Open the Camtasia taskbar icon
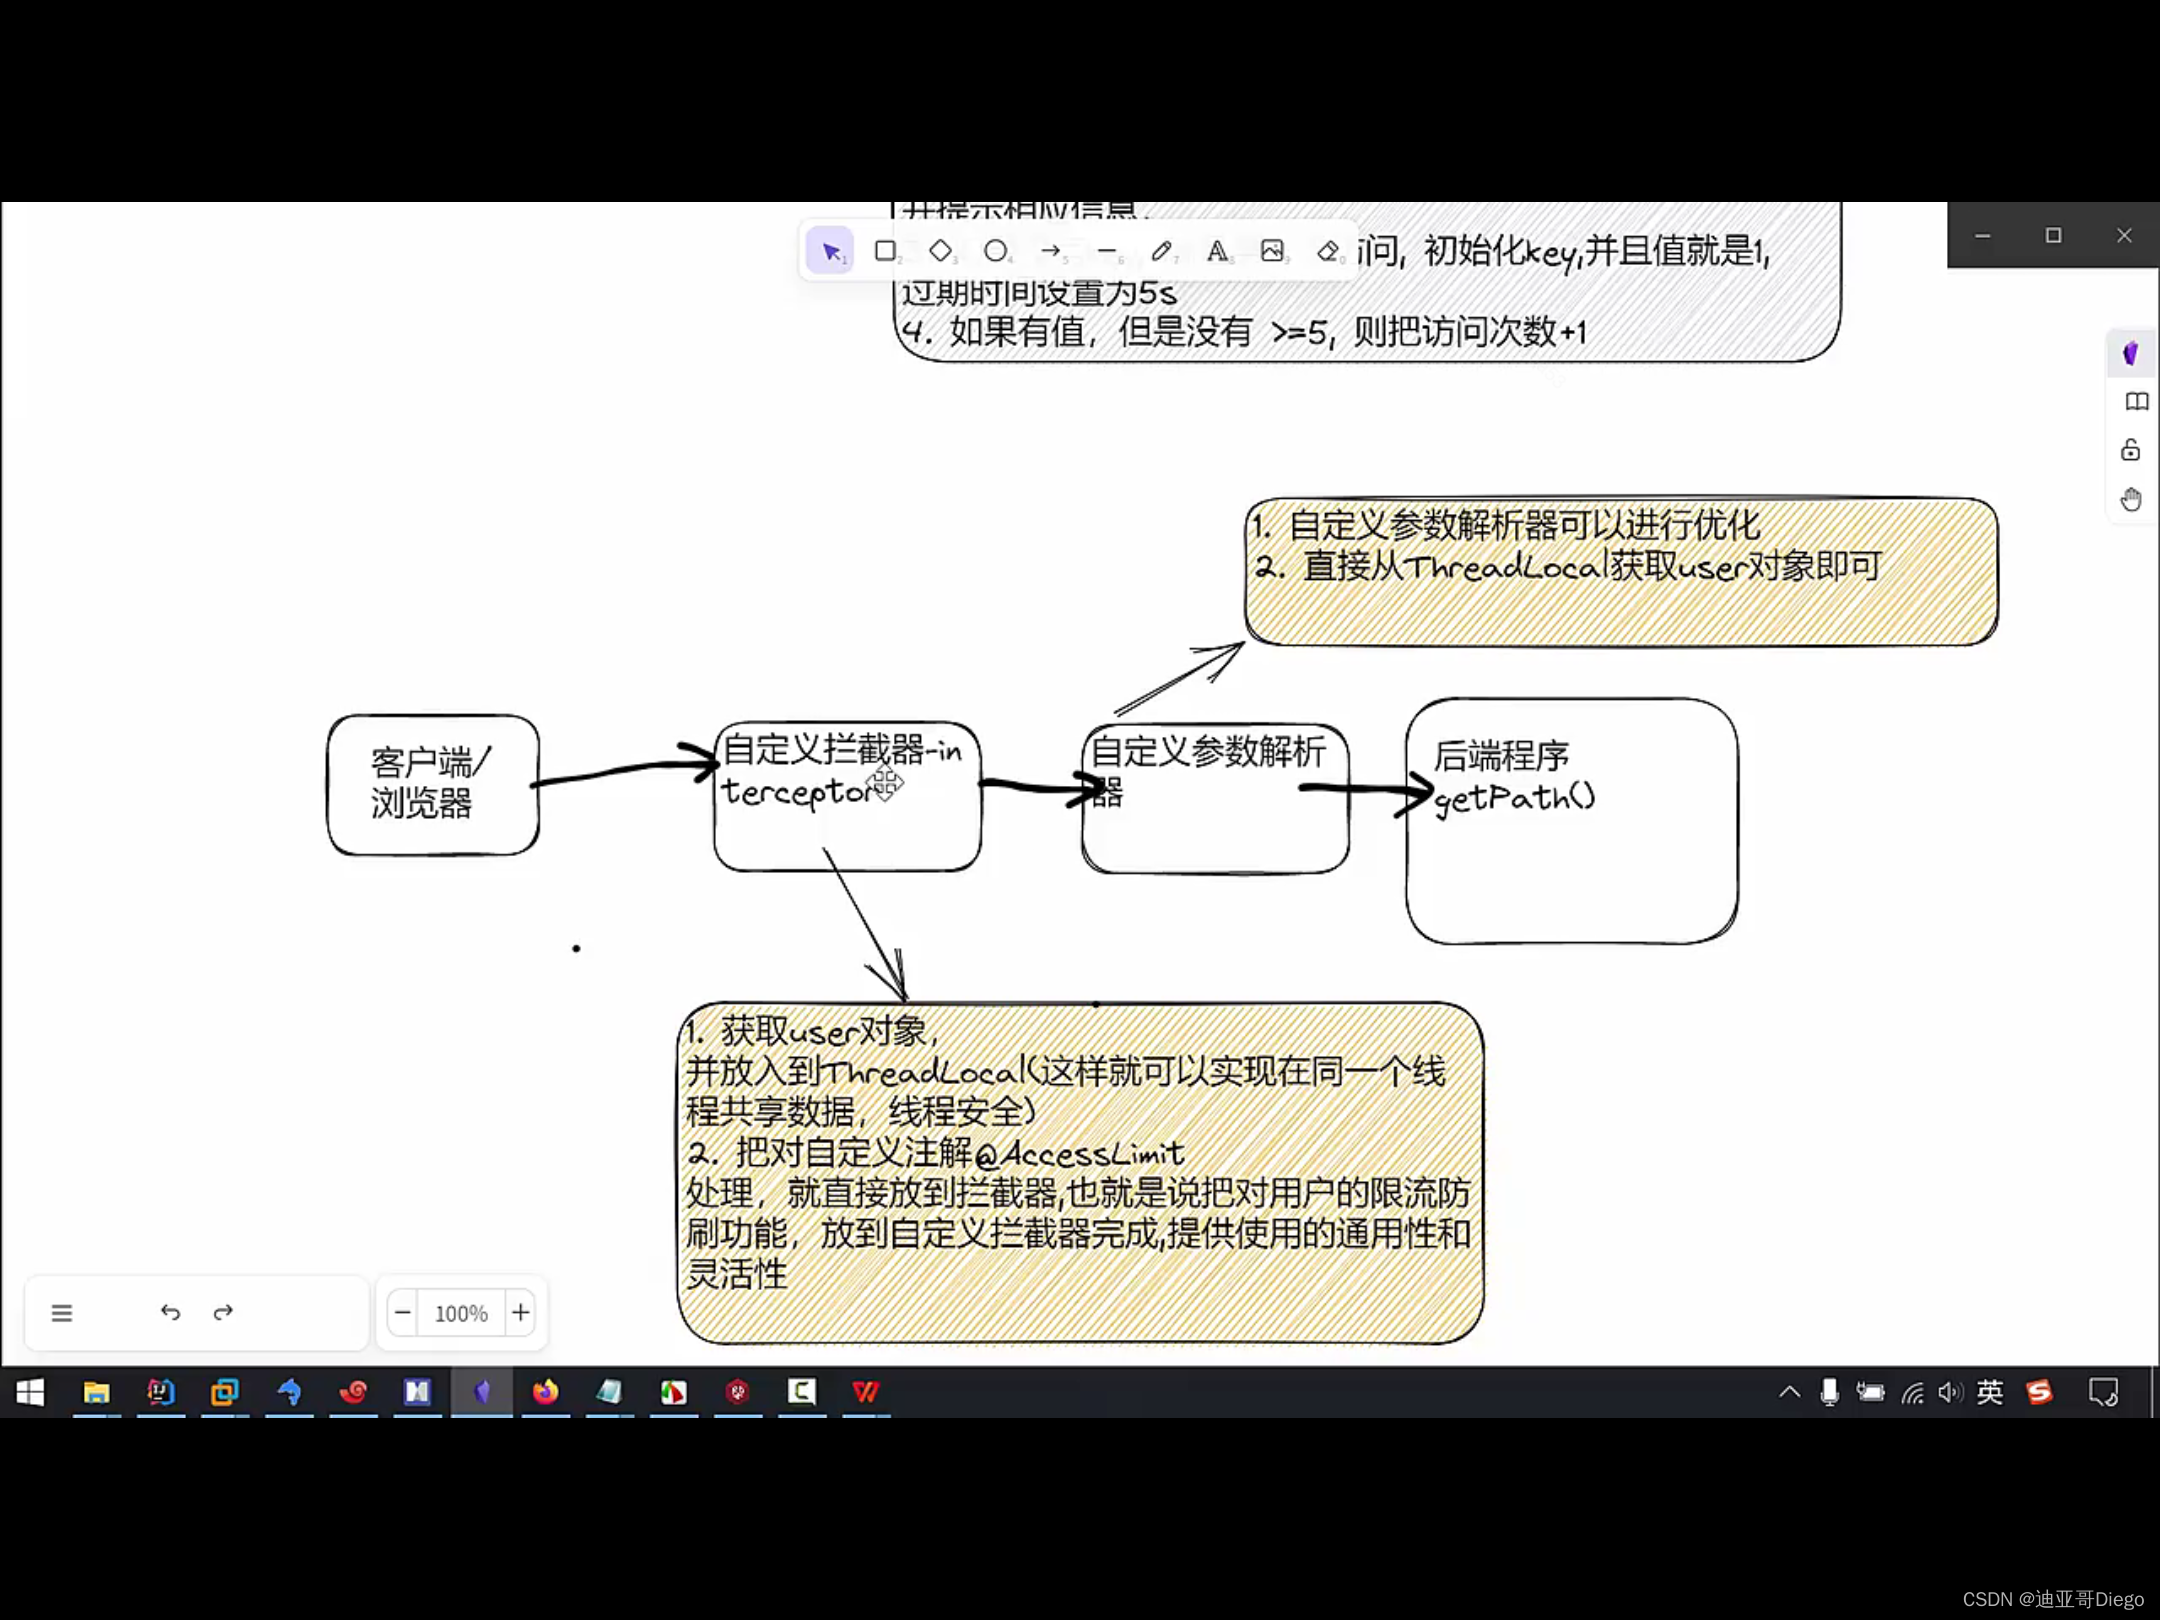The width and height of the screenshot is (2160, 1620). pos(802,1392)
